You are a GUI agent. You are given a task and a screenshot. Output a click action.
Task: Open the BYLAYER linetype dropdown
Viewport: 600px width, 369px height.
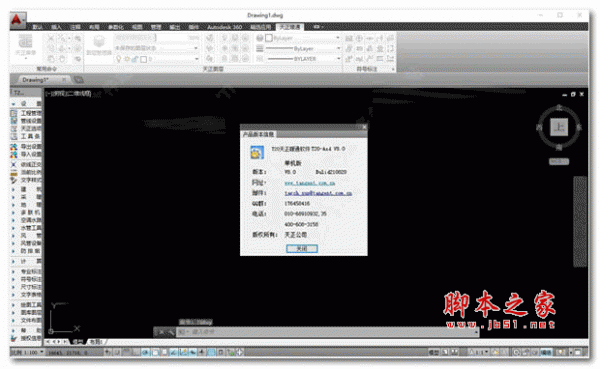tap(338, 59)
